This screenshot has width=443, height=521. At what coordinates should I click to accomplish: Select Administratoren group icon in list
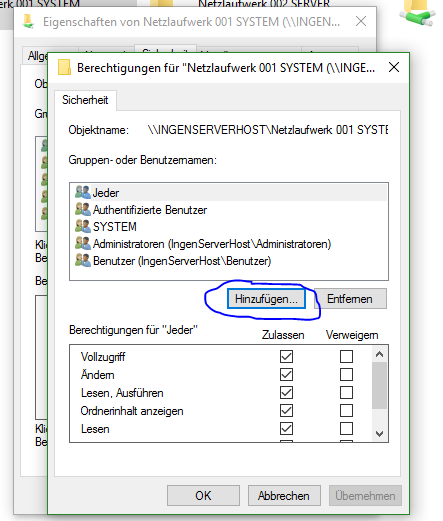tap(83, 243)
